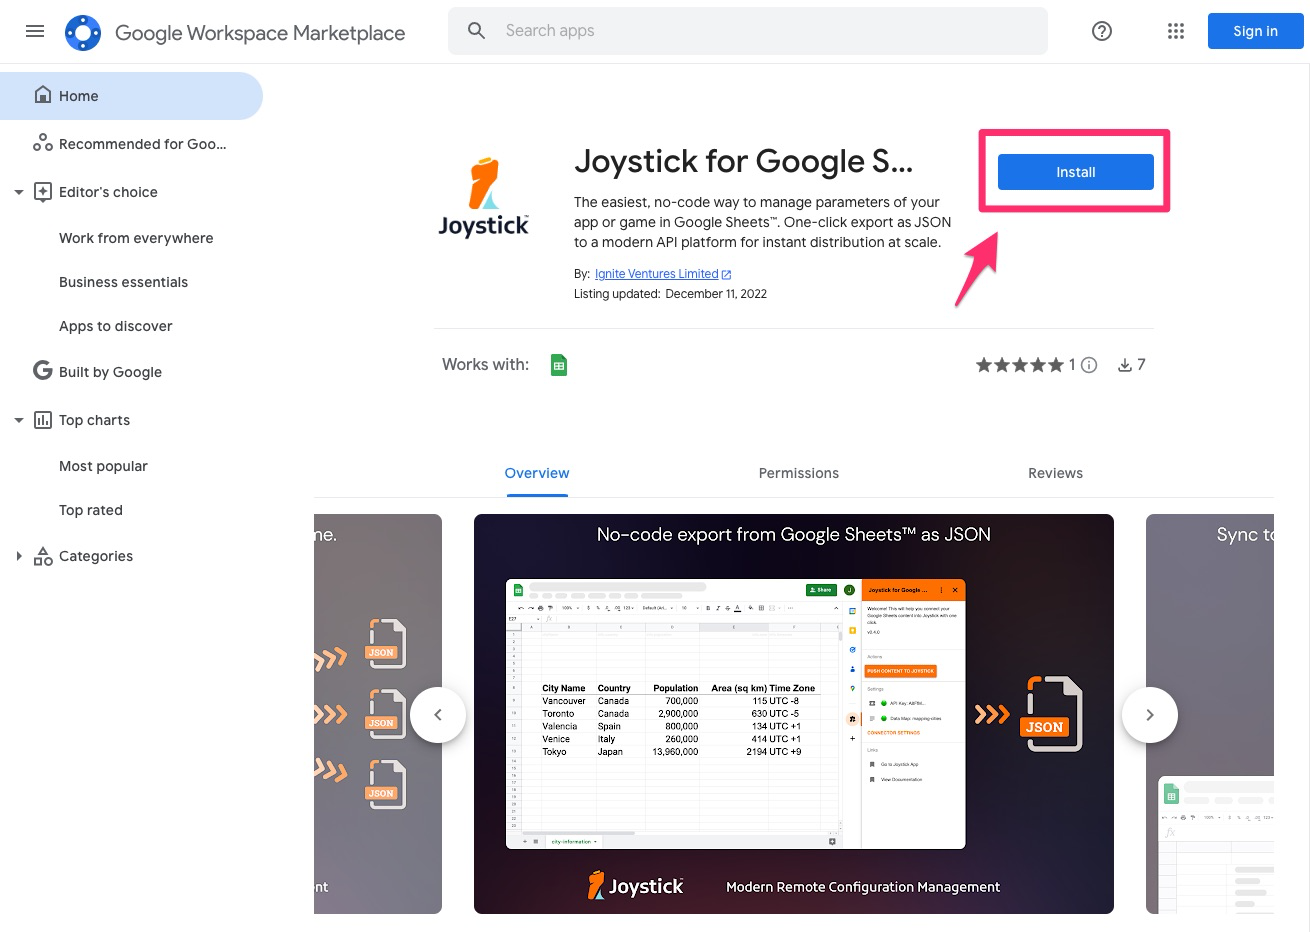Click the Categories shapes icon
Screen dimensions: 1310x932
[43, 556]
